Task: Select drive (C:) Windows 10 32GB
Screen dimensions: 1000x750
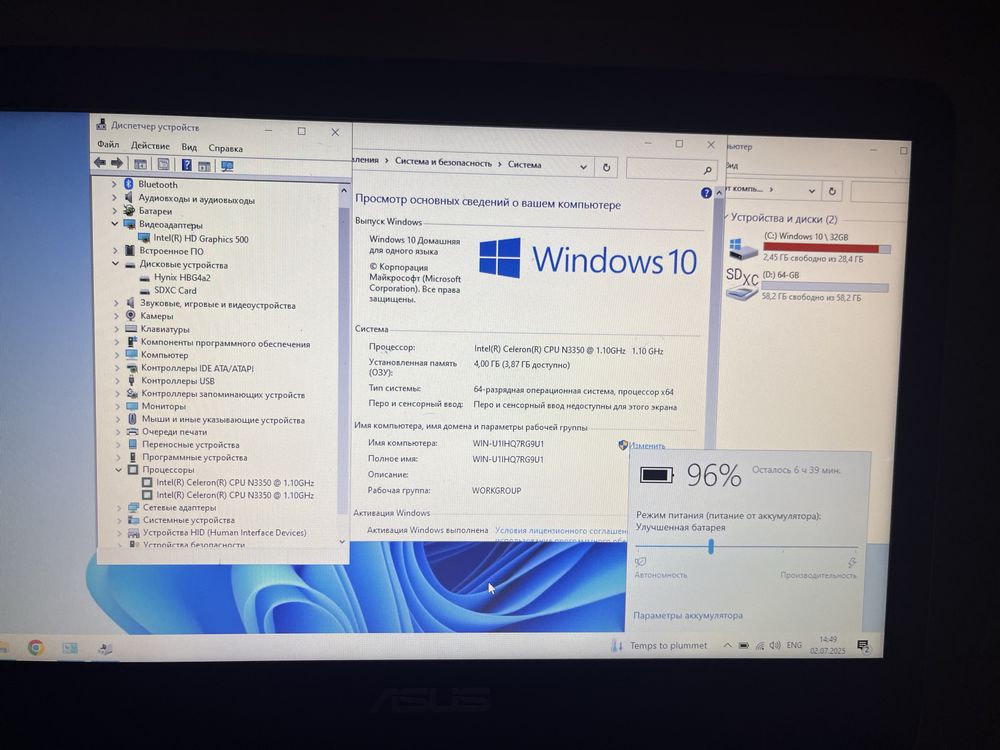Action: tap(809, 247)
